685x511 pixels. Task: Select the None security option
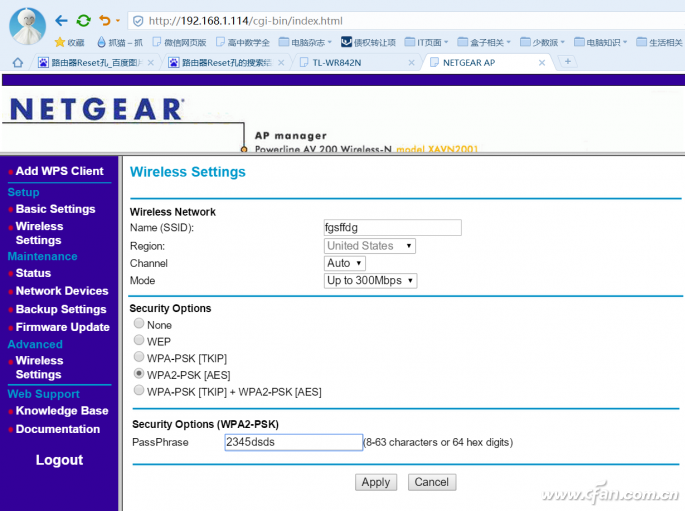(139, 323)
